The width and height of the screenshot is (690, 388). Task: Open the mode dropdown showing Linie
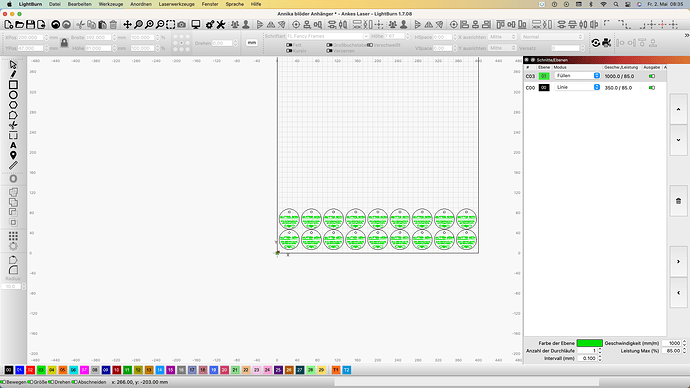point(577,87)
